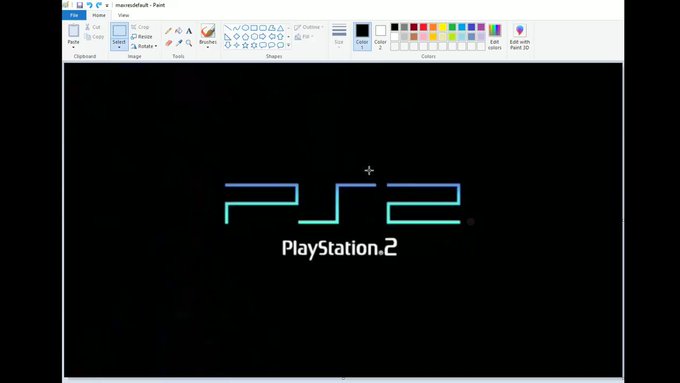Image resolution: width=680 pixels, height=383 pixels.
Task: Click the Copy button
Action: click(x=95, y=37)
